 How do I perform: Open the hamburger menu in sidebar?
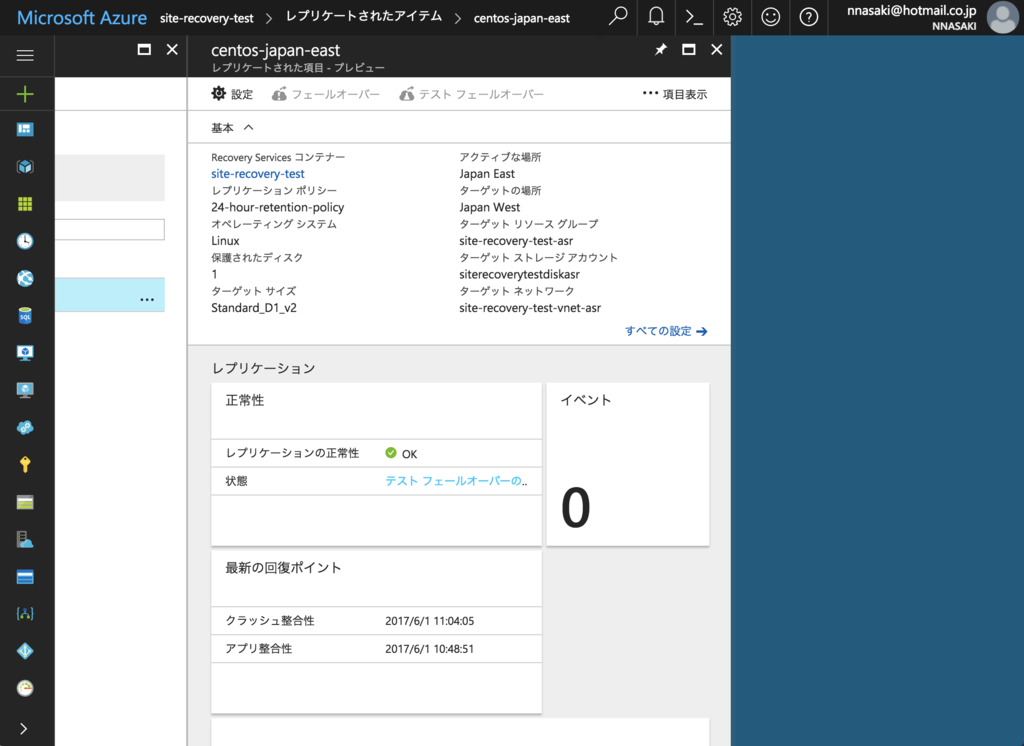coord(25,56)
